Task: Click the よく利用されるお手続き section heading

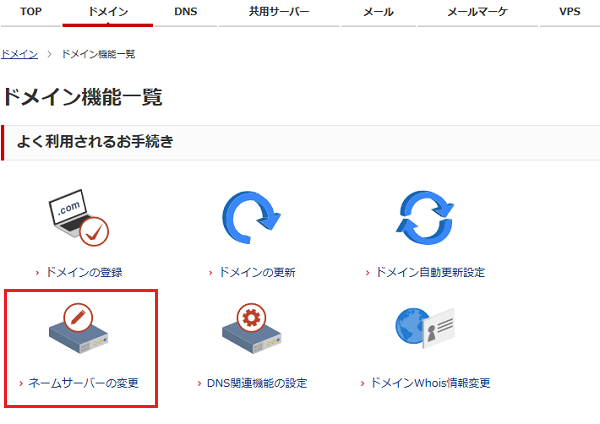Action: point(95,142)
